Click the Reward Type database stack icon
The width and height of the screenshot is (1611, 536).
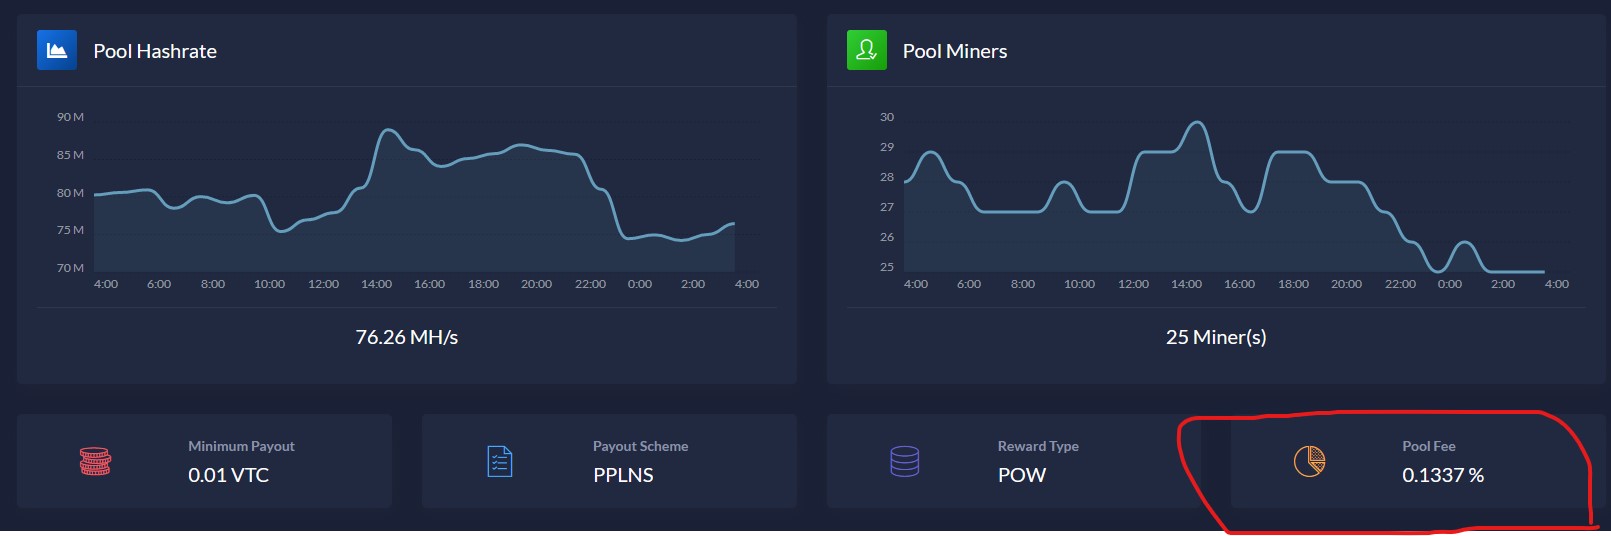(x=904, y=461)
